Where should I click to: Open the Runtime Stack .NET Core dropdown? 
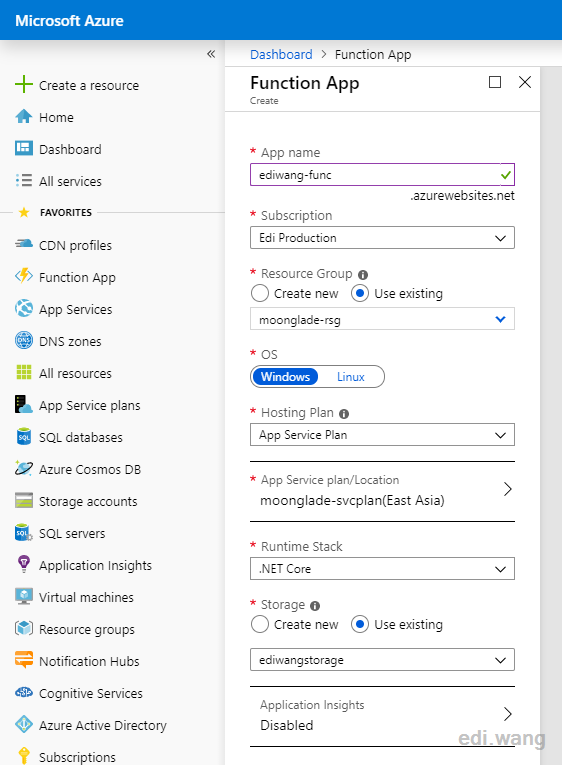[x=382, y=569]
